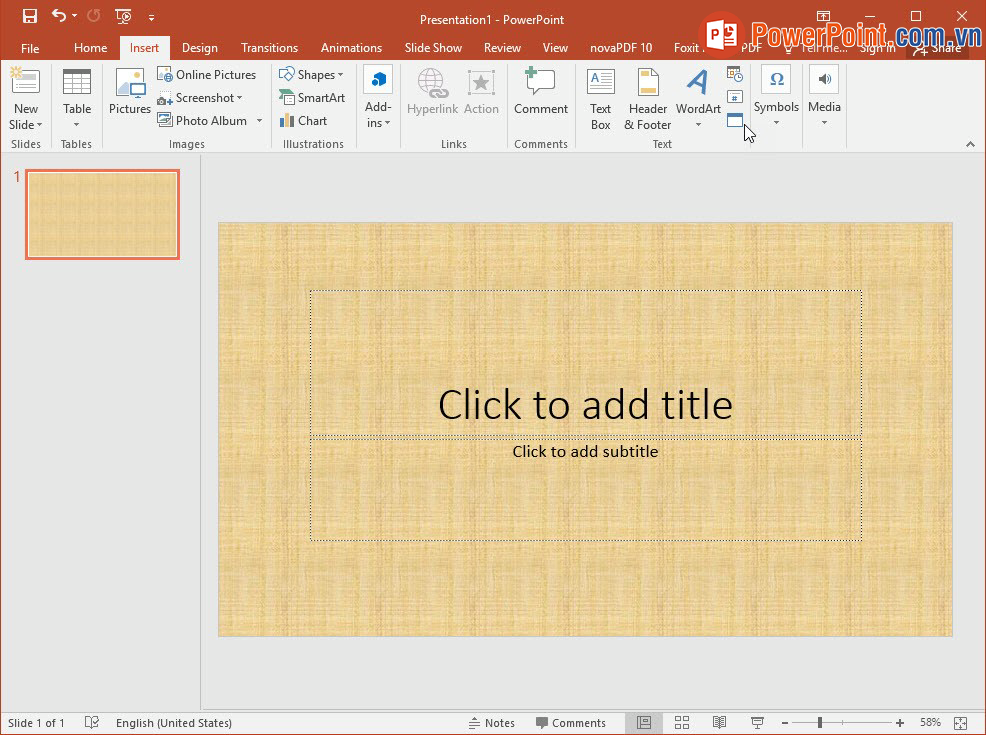This screenshot has height=735, width=986.
Task: Open the Design tab
Action: pyautogui.click(x=200, y=48)
